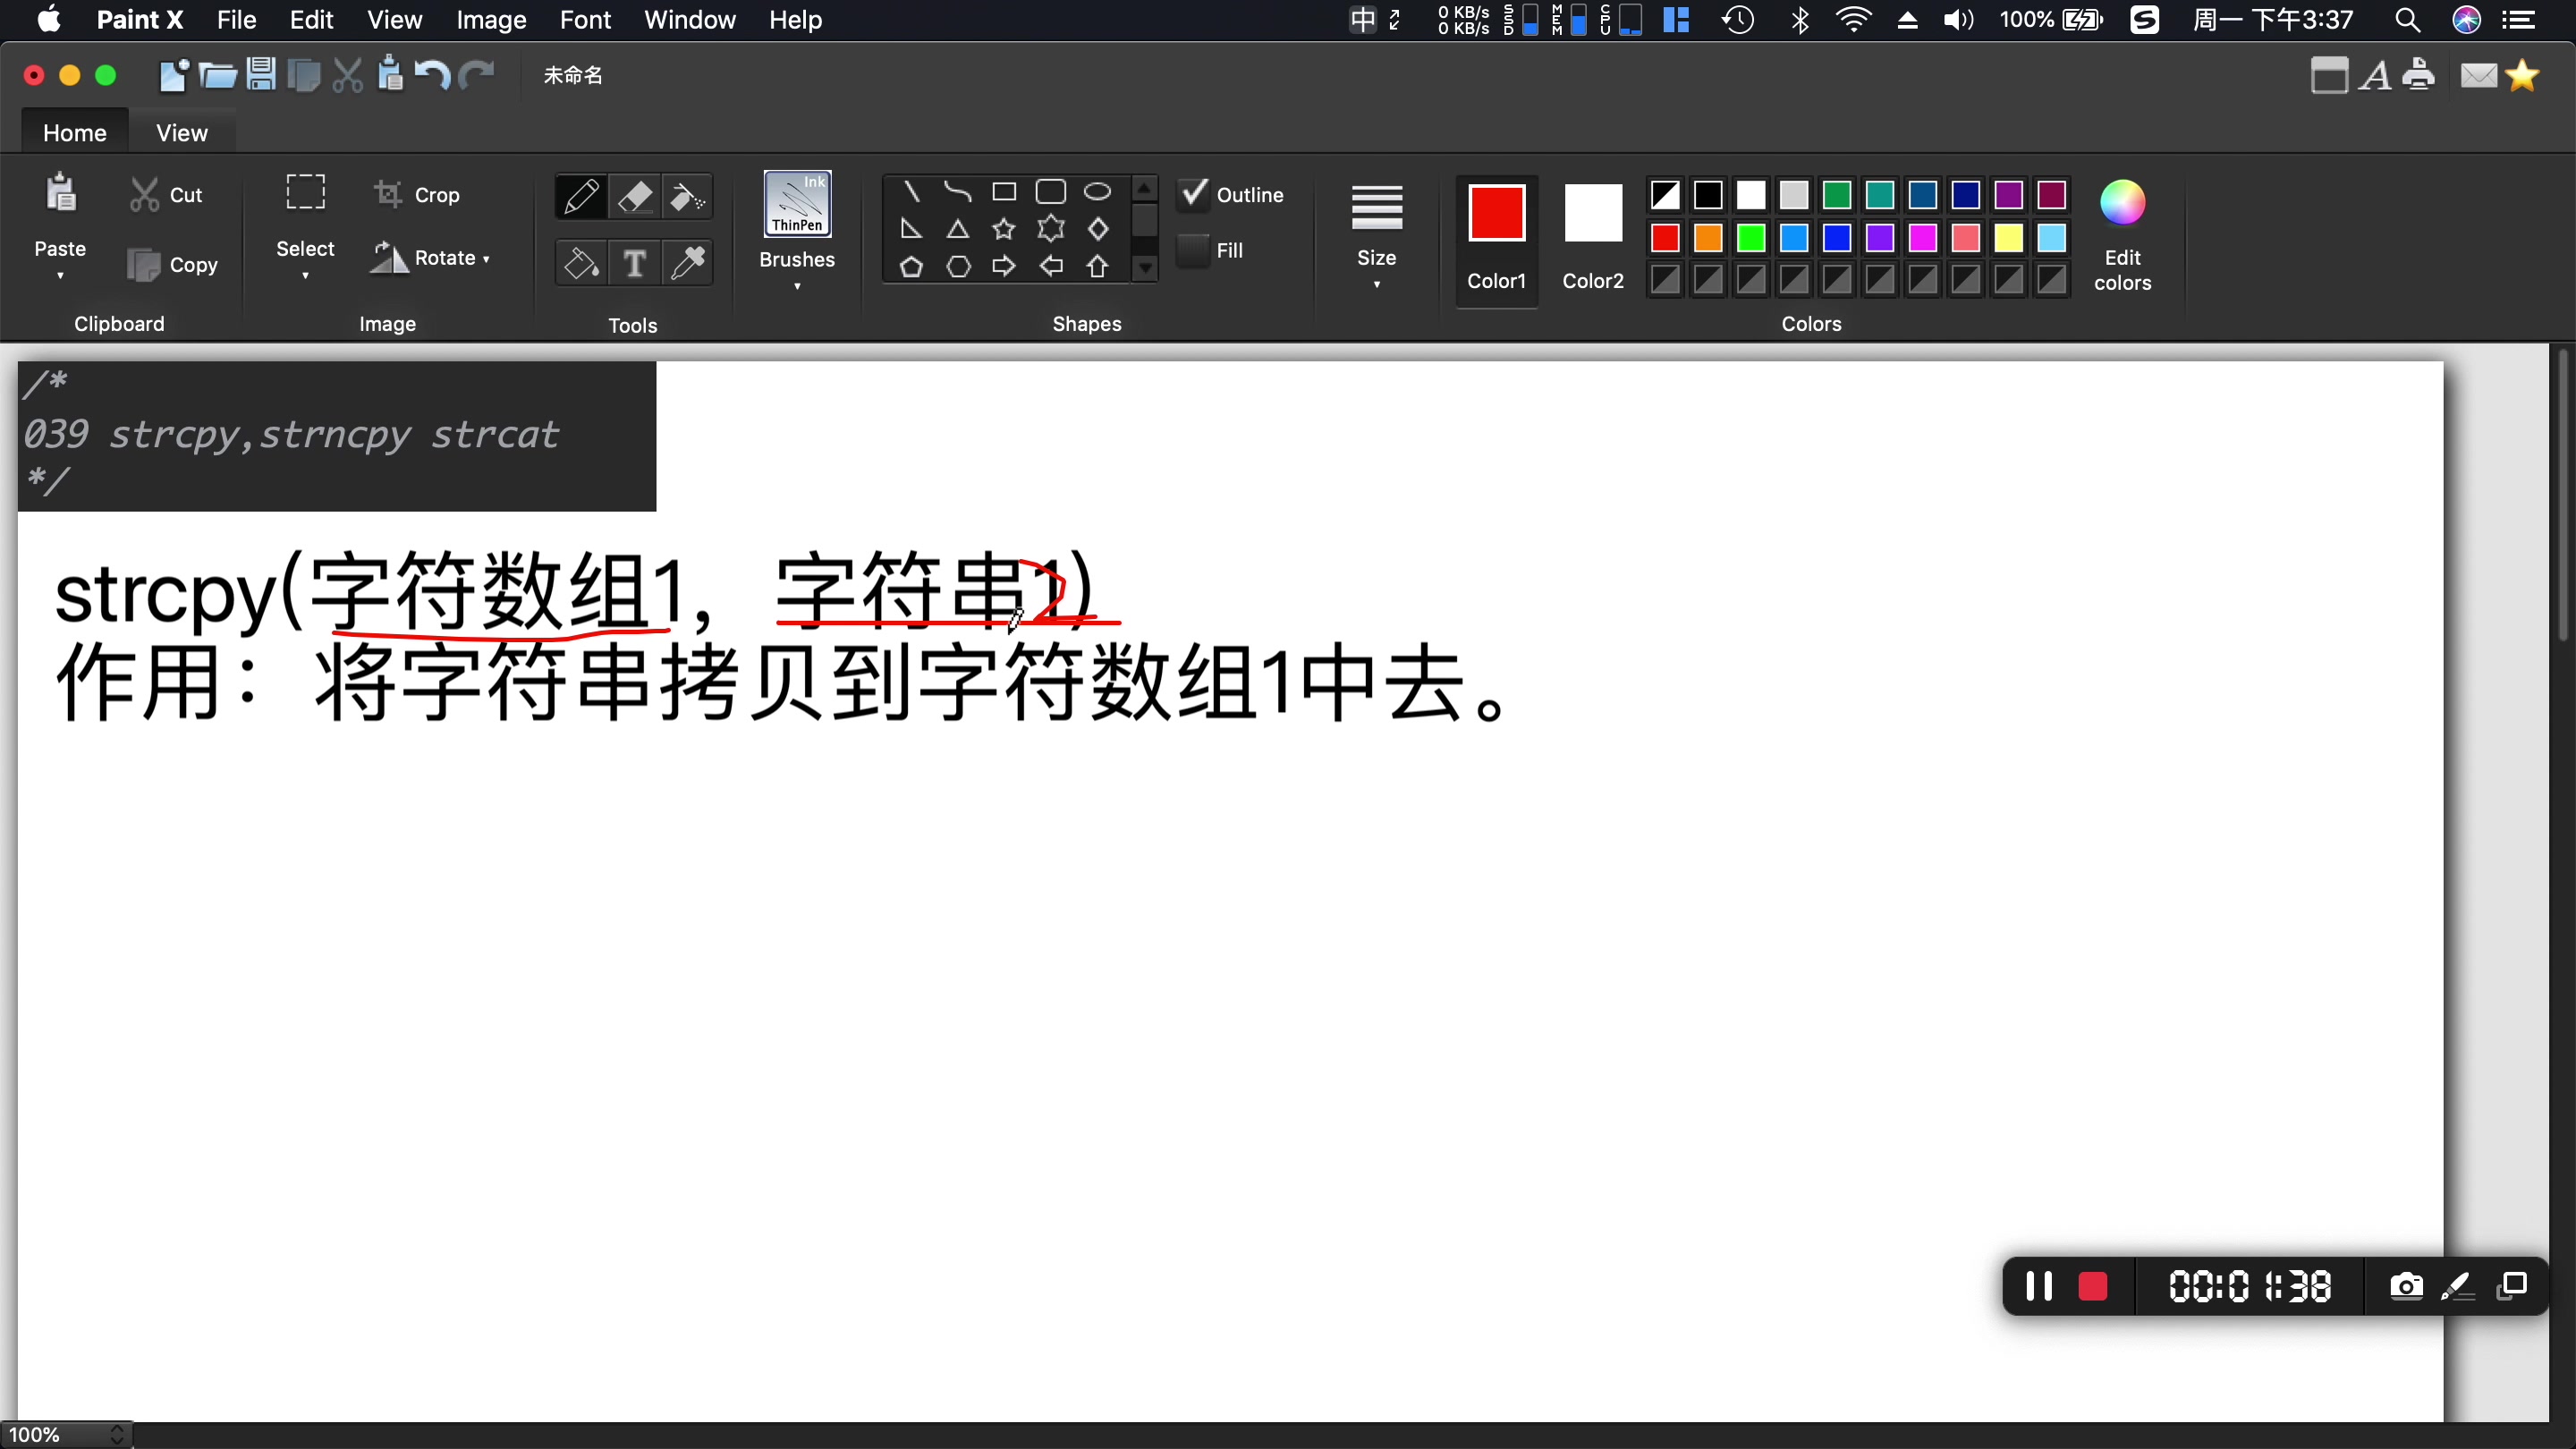
Task: Select the Pencil tool
Action: [x=580, y=197]
